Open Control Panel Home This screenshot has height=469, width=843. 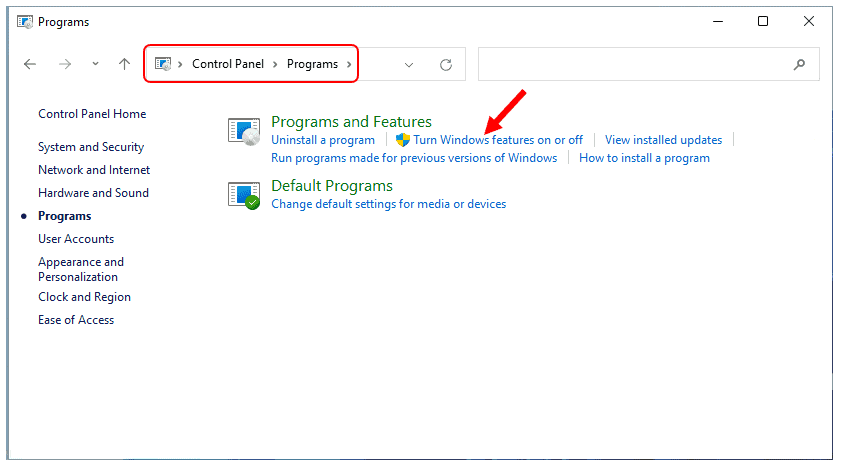pyautogui.click(x=92, y=114)
